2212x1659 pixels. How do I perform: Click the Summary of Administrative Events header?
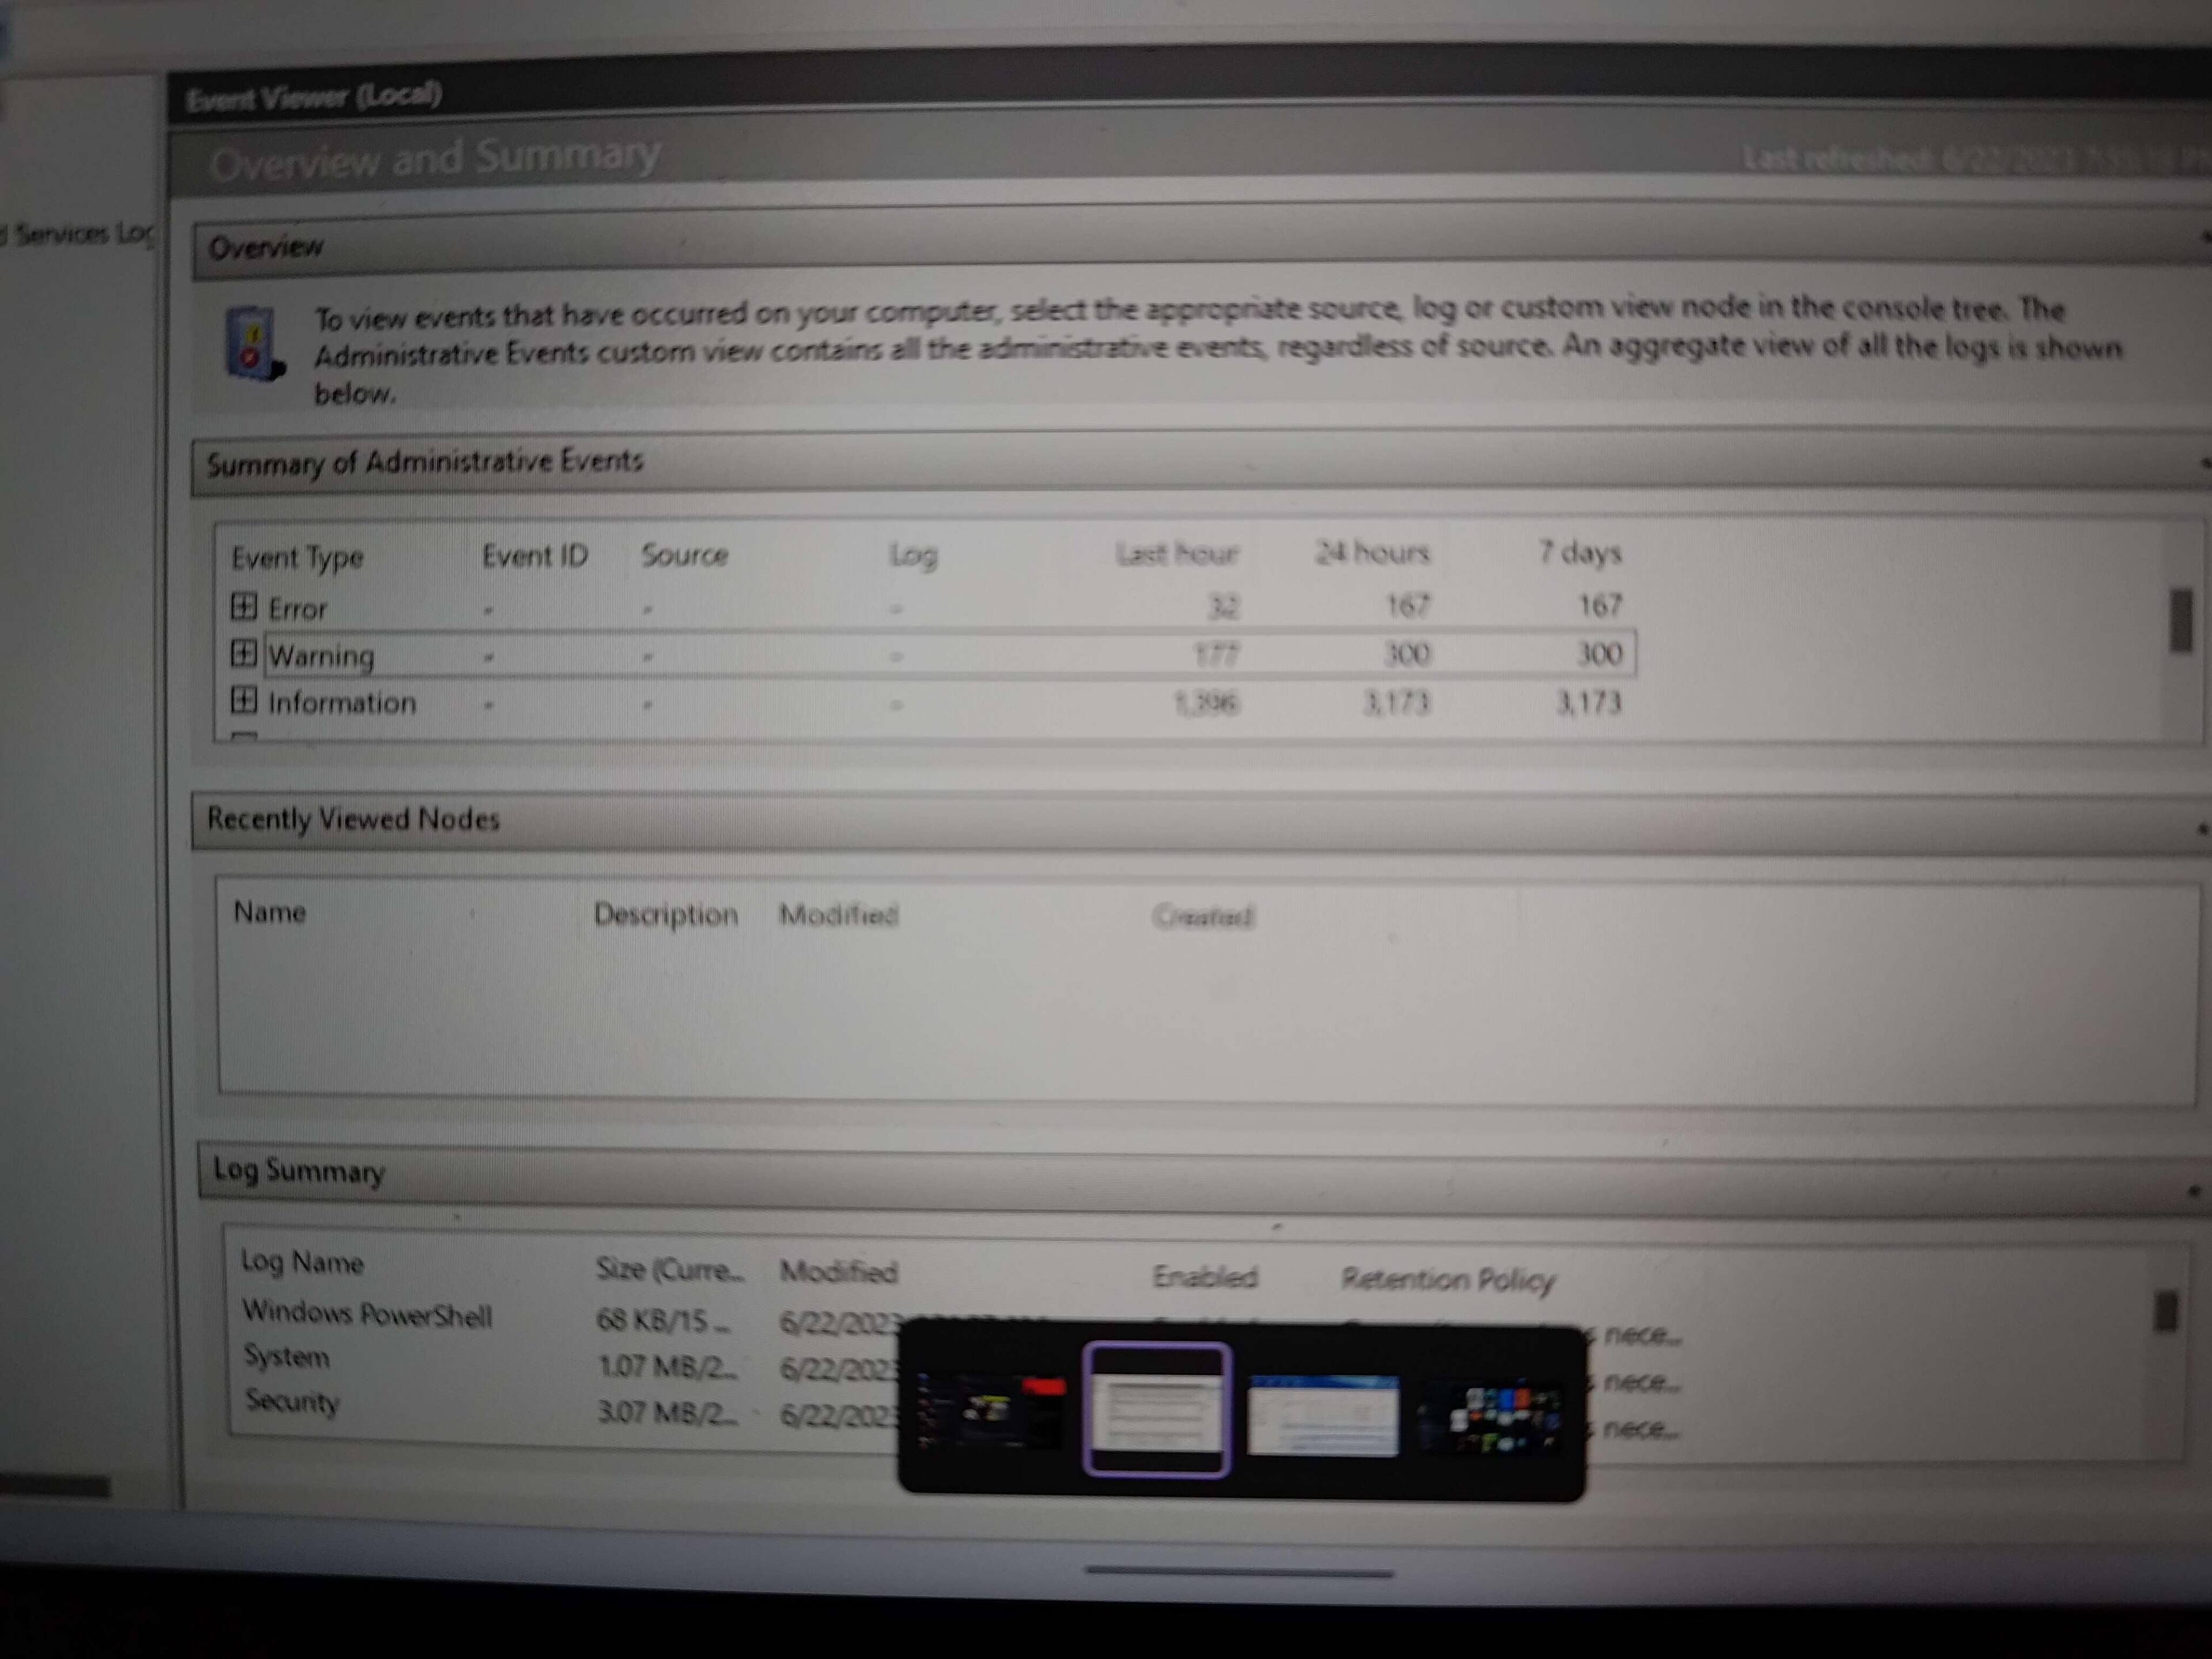(x=424, y=462)
